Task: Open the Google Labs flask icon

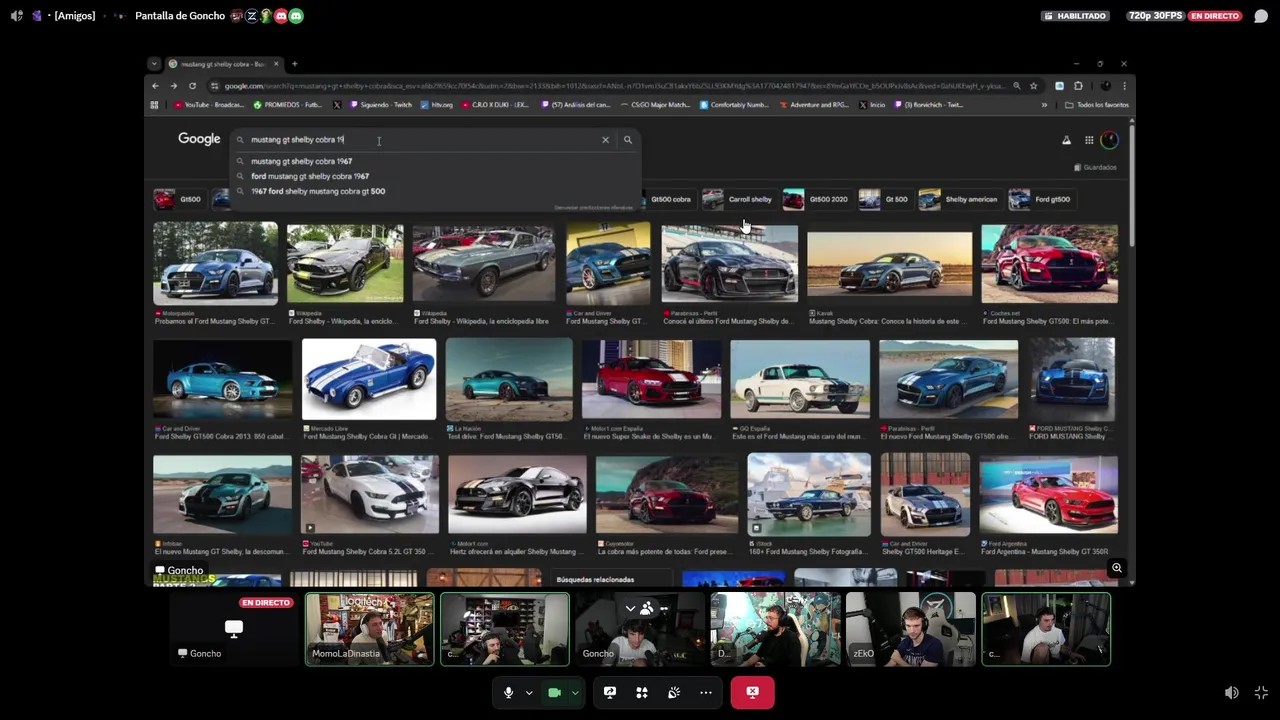Action: [1066, 140]
